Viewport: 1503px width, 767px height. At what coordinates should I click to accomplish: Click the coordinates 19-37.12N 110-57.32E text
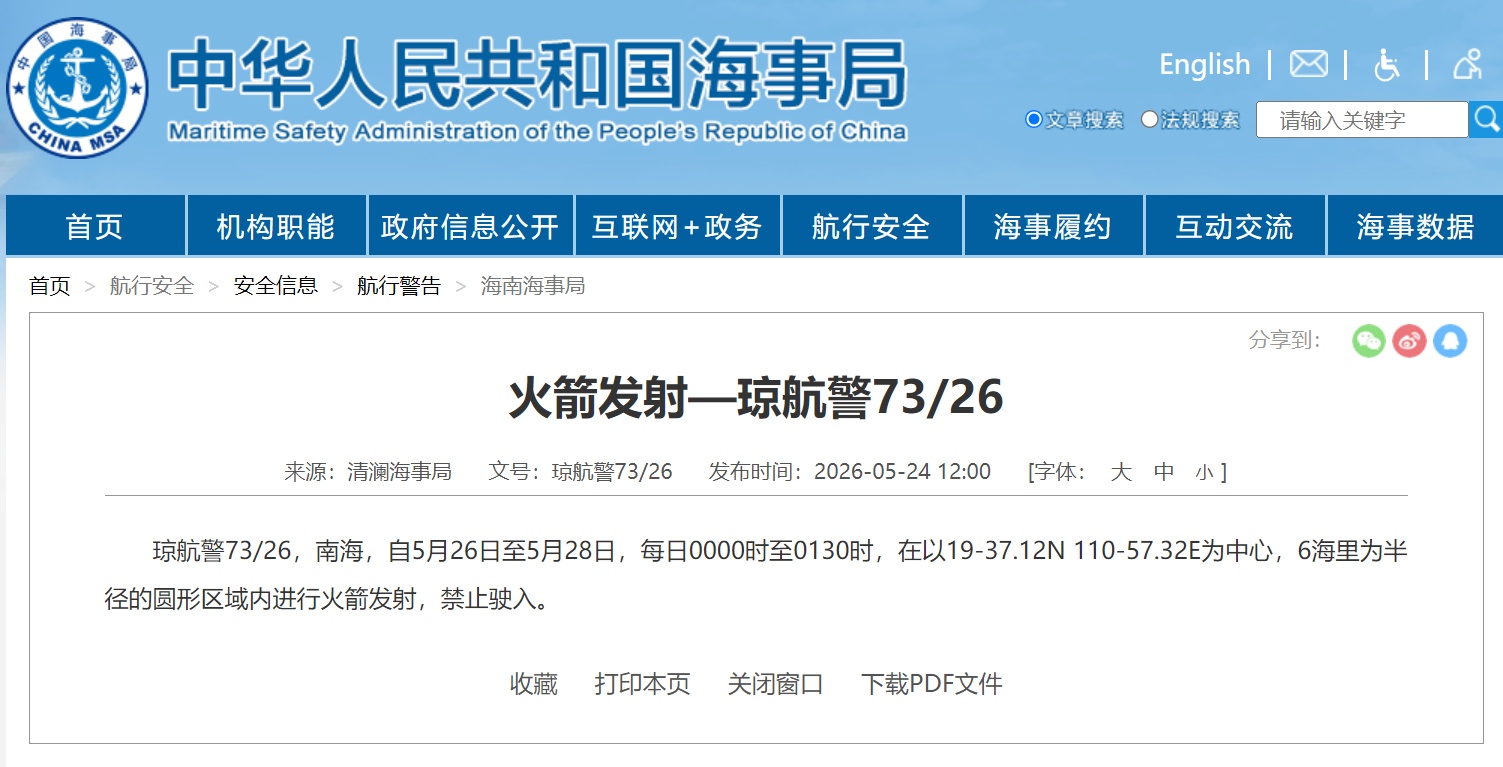click(x=1073, y=551)
